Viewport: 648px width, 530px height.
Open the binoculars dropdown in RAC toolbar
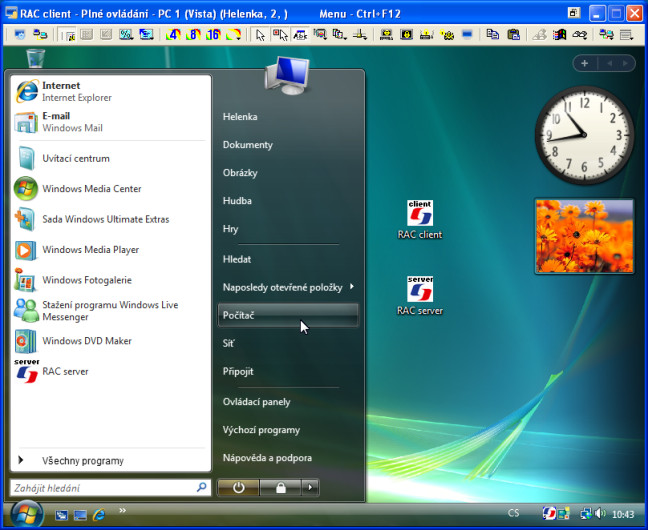[x=579, y=35]
